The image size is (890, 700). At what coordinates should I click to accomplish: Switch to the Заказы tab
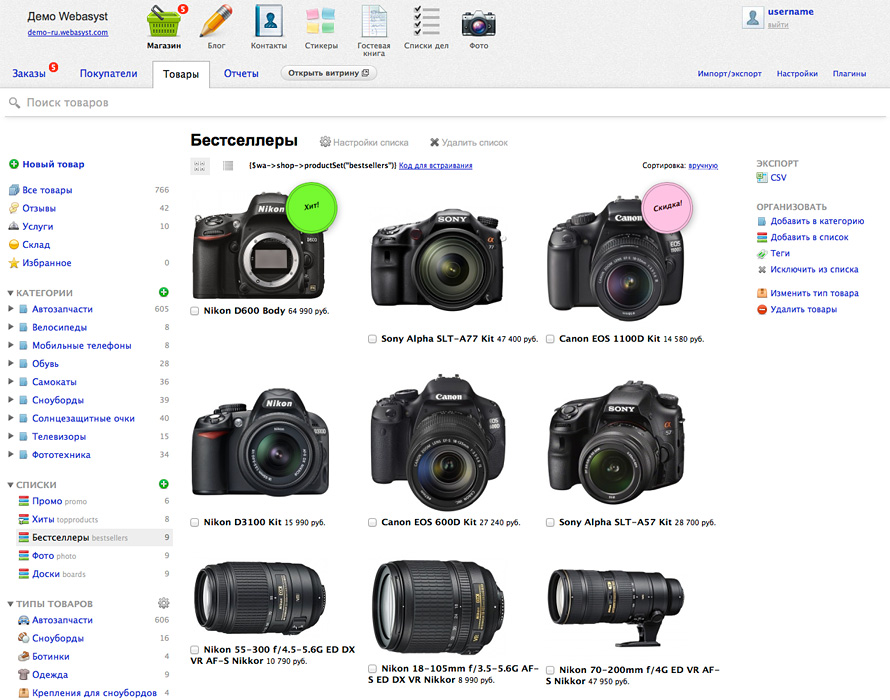(29, 73)
